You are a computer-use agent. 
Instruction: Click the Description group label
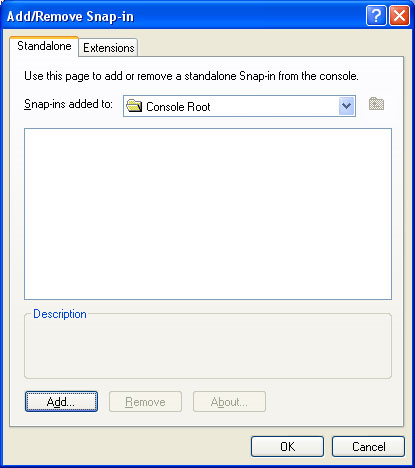pos(60,314)
